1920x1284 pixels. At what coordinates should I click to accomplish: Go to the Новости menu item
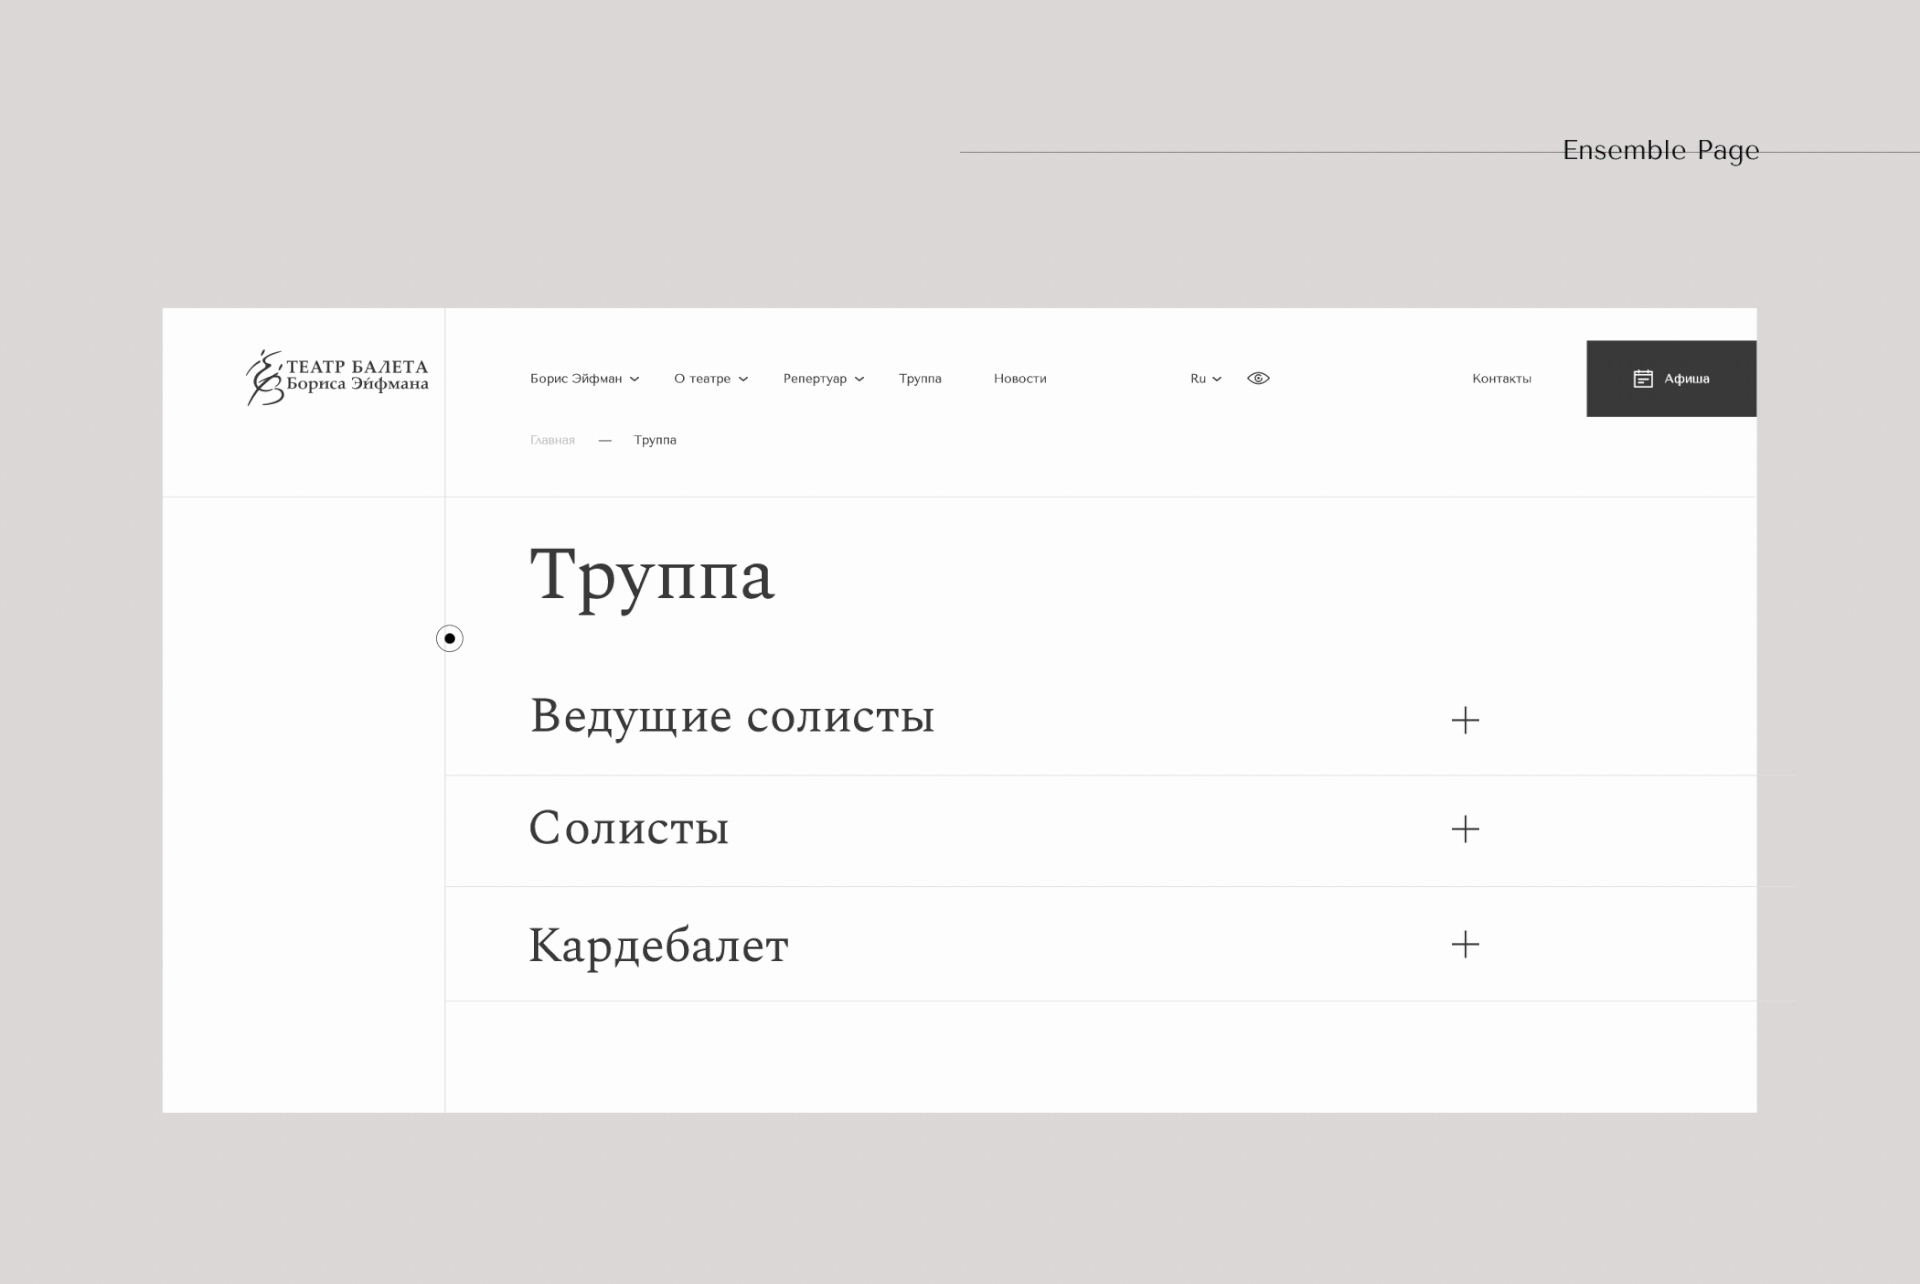1019,379
